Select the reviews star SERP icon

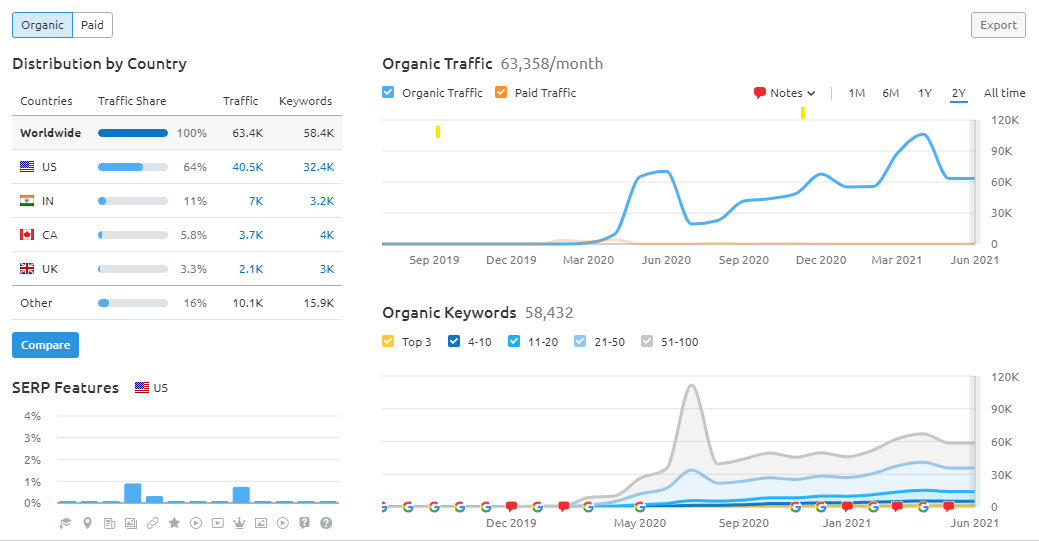coord(174,523)
